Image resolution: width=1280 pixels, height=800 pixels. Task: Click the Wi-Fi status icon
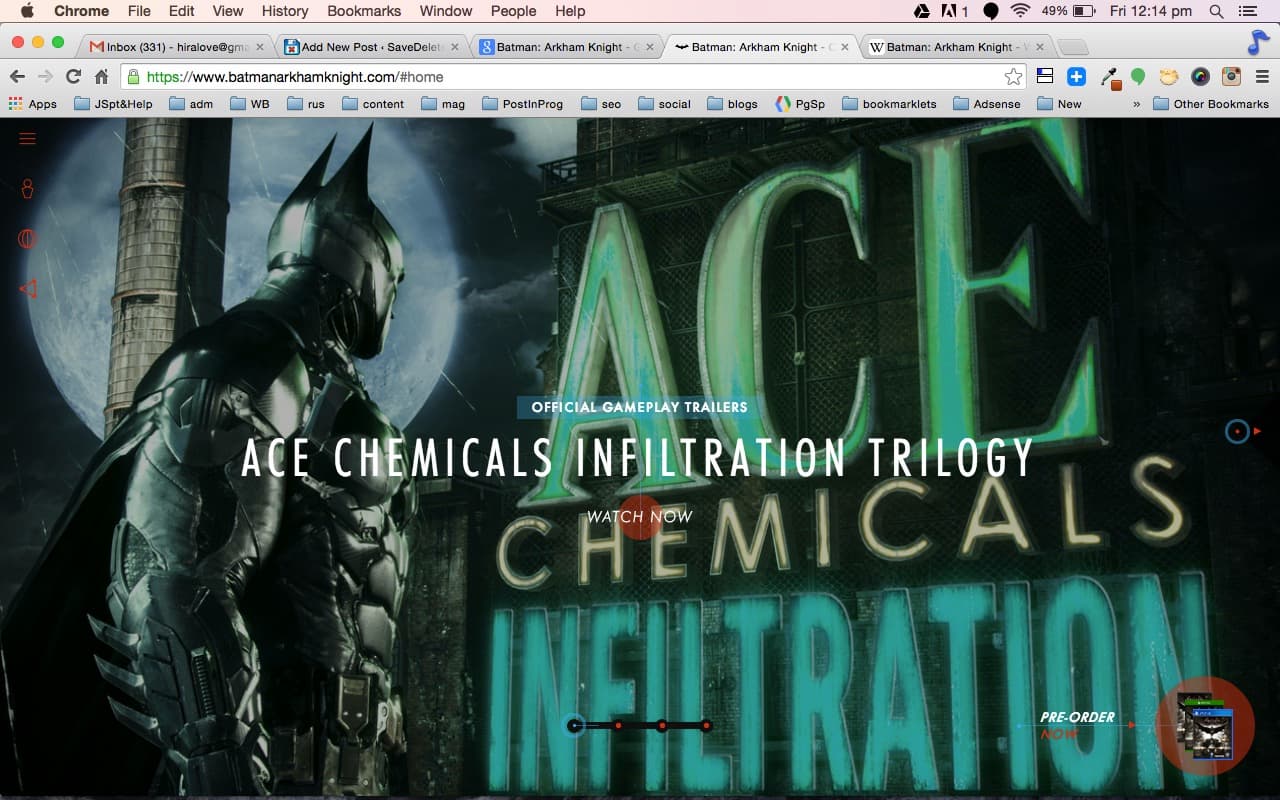click(1020, 11)
